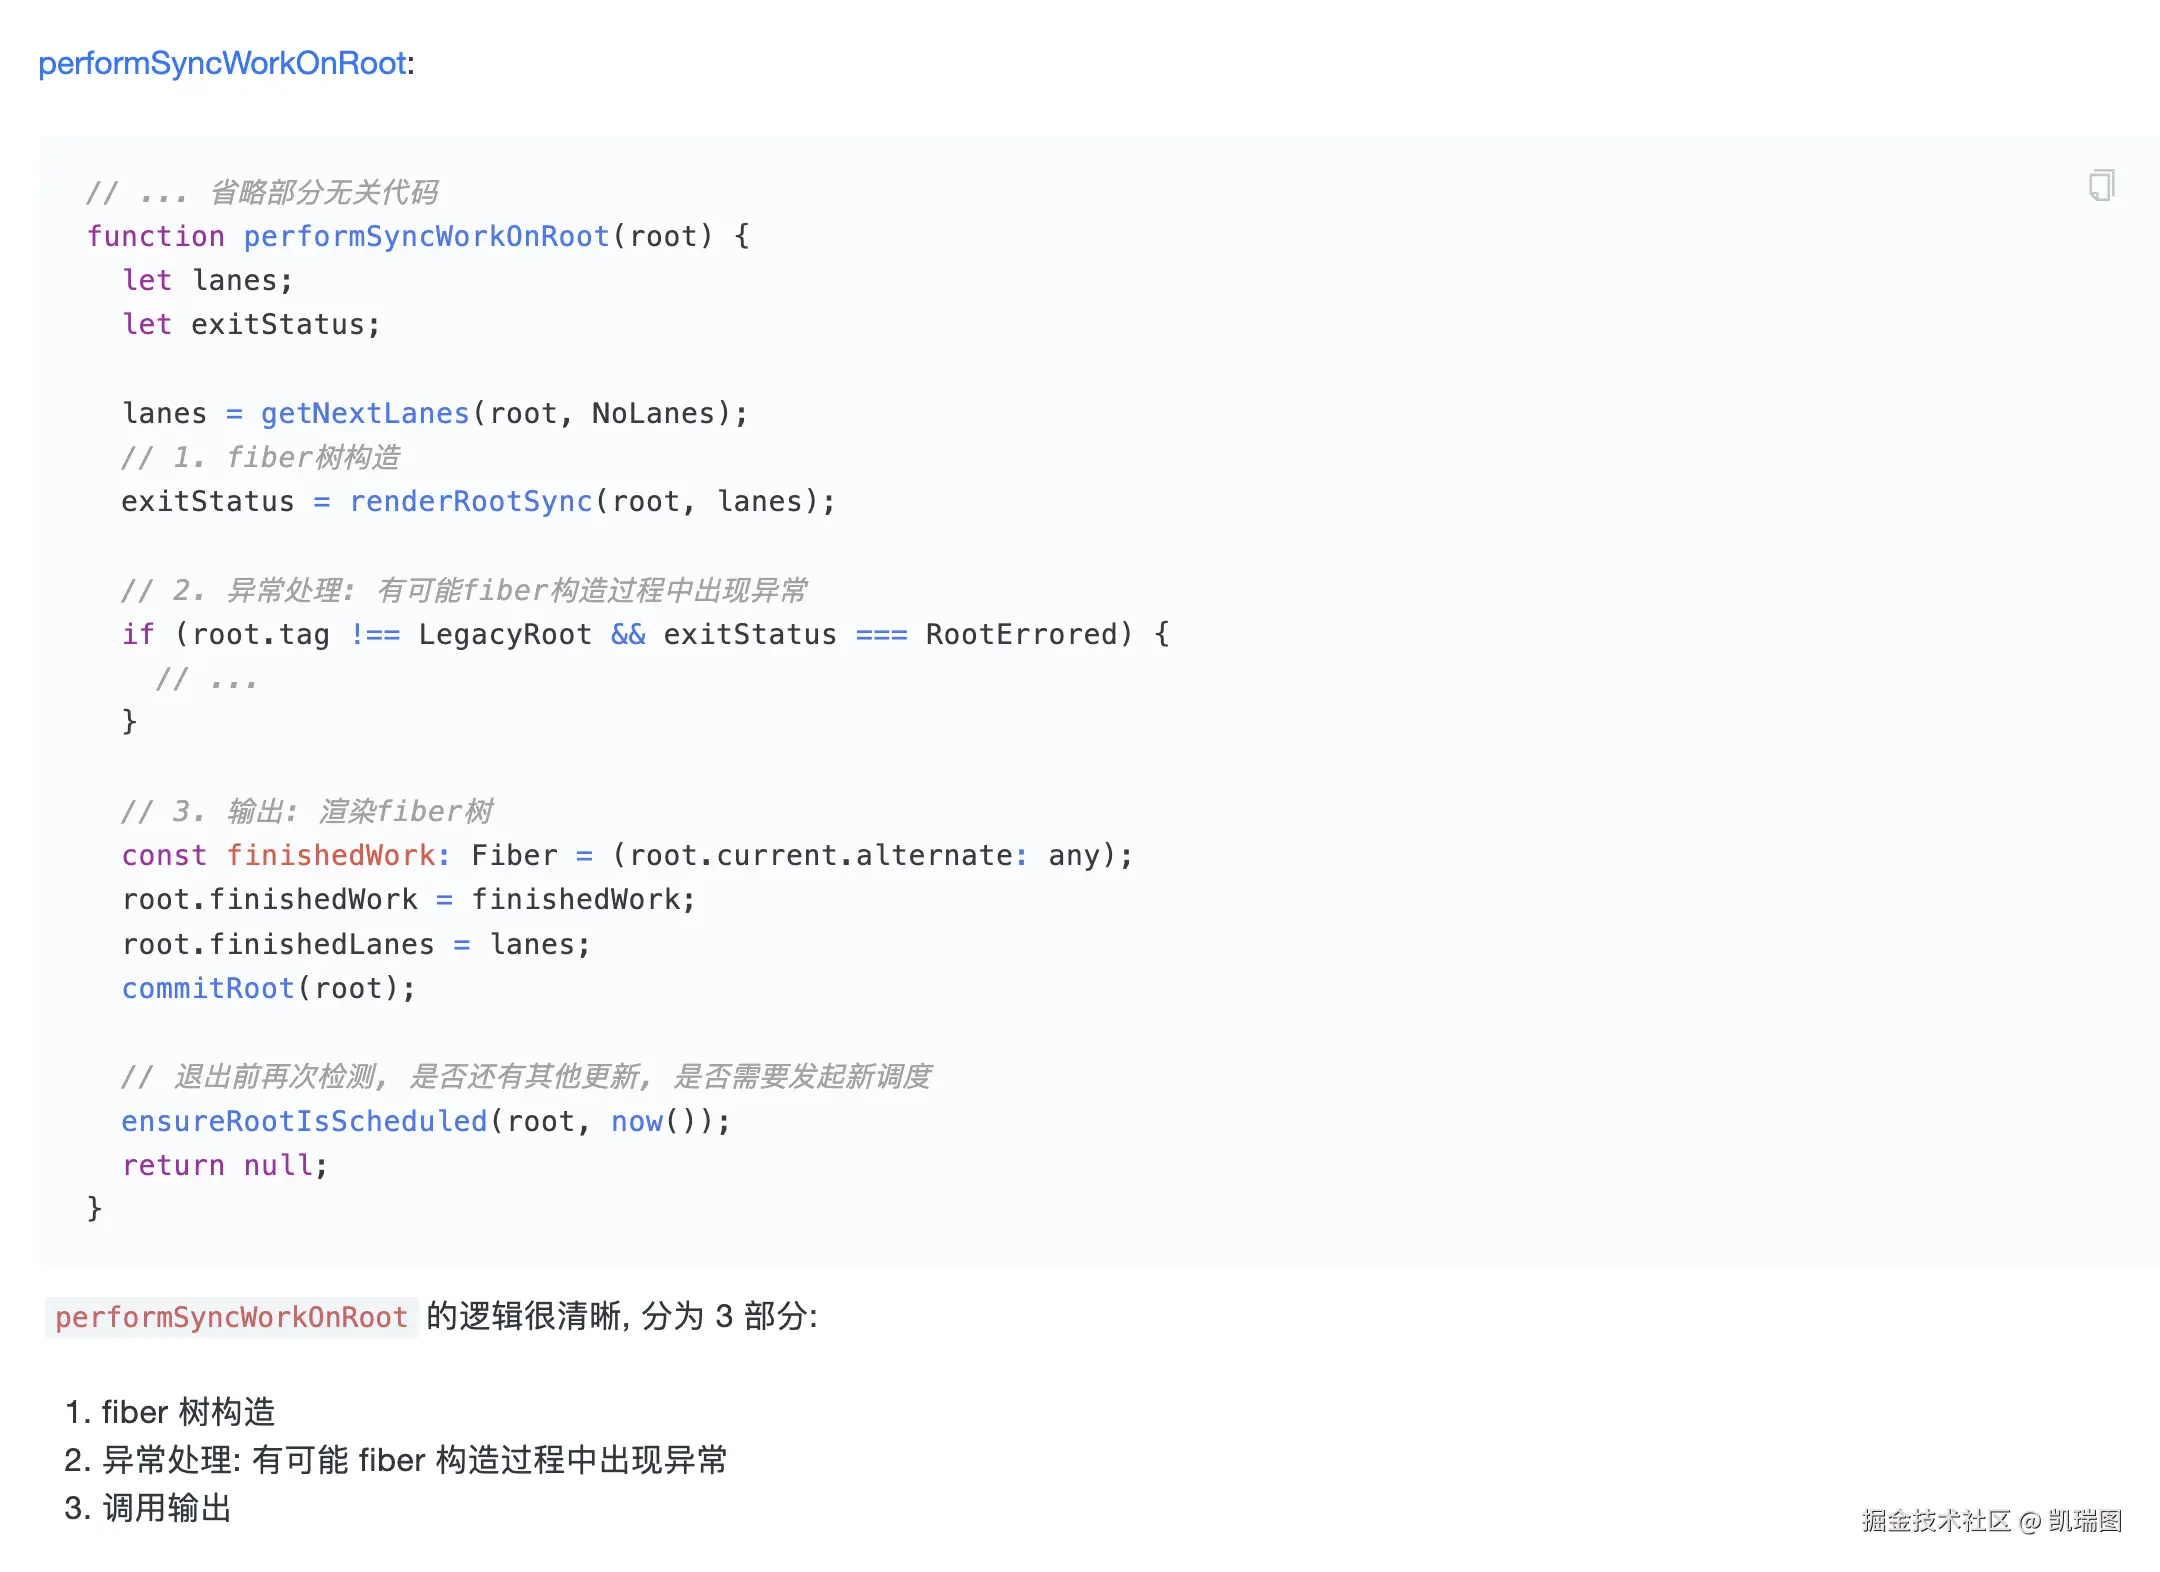Click the renderRootSync function name

click(470, 501)
